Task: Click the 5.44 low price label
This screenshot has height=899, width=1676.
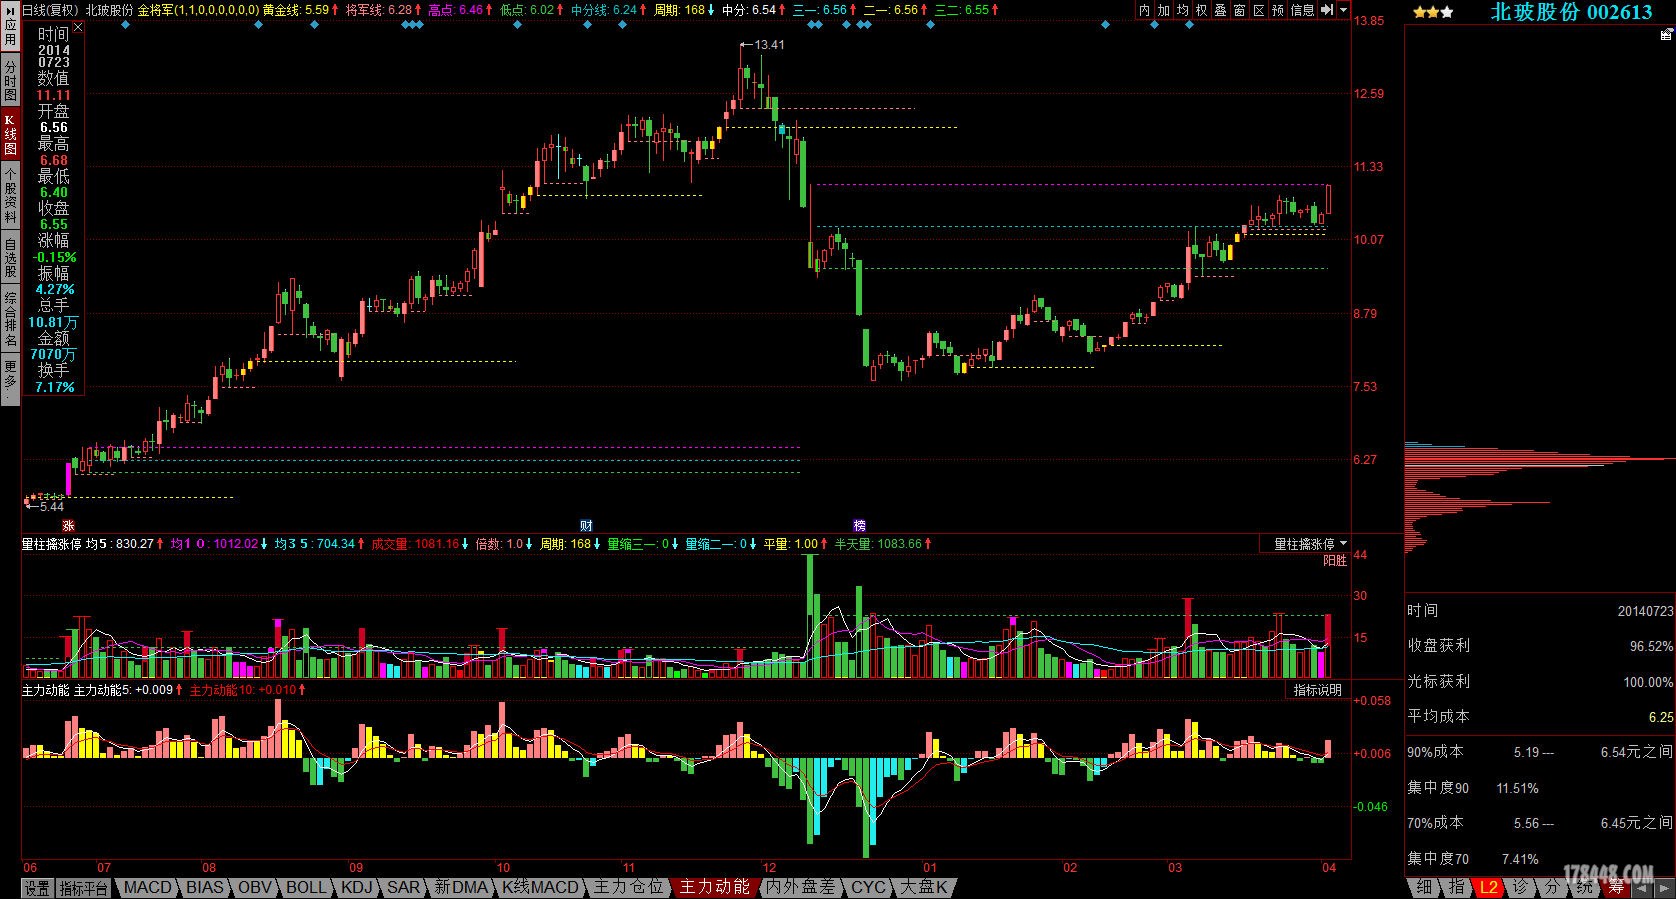Action: (x=52, y=507)
